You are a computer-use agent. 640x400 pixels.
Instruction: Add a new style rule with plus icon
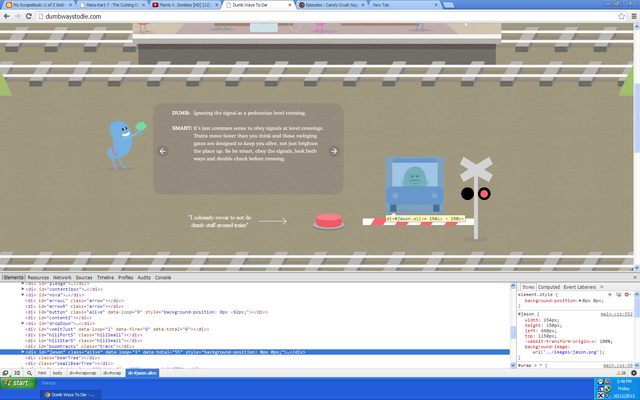click(x=610, y=294)
